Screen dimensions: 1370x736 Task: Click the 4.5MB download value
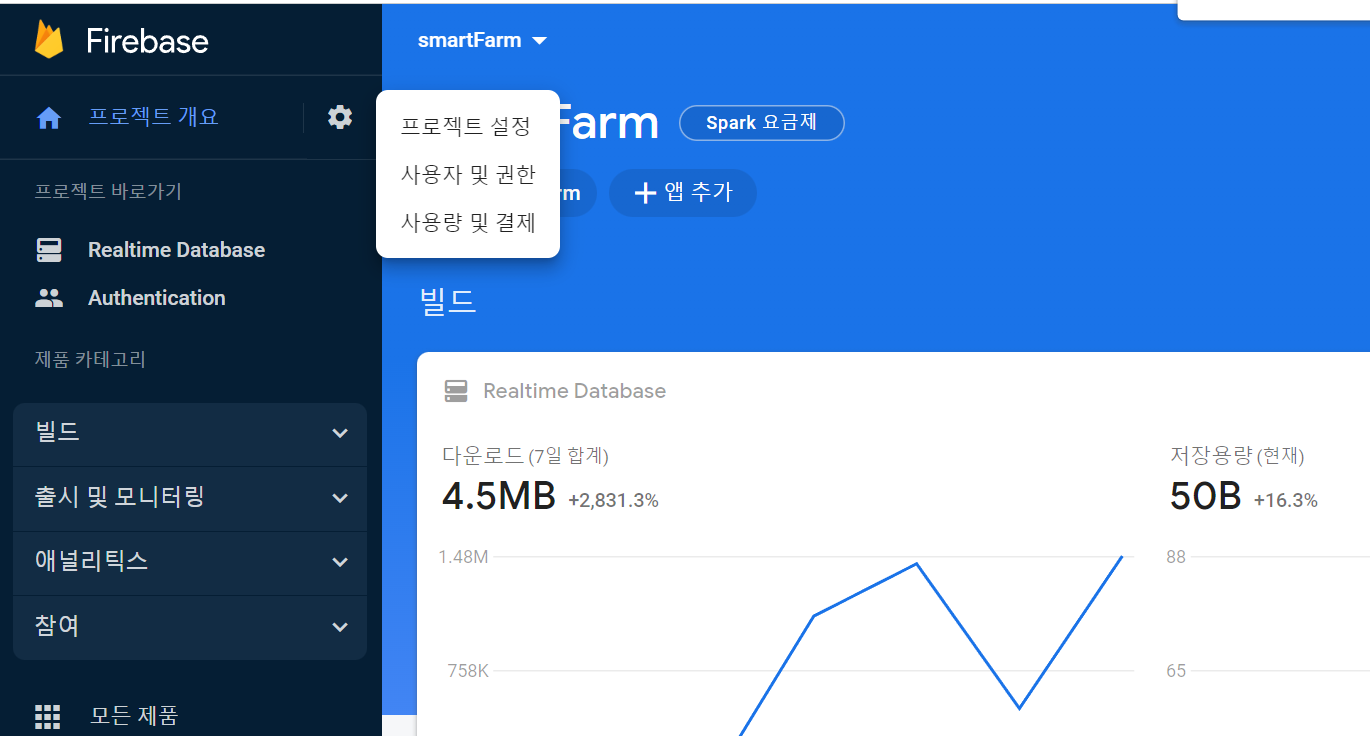pos(499,496)
